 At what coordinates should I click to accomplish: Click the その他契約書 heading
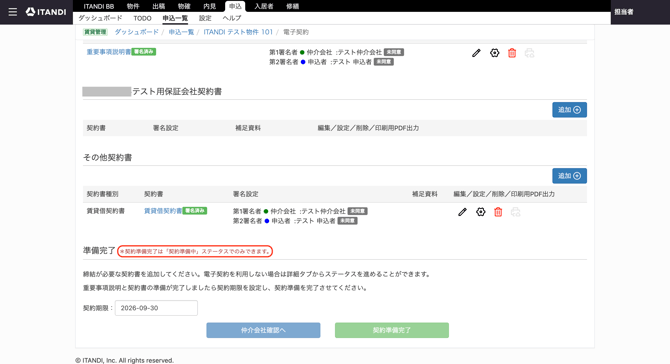(107, 157)
